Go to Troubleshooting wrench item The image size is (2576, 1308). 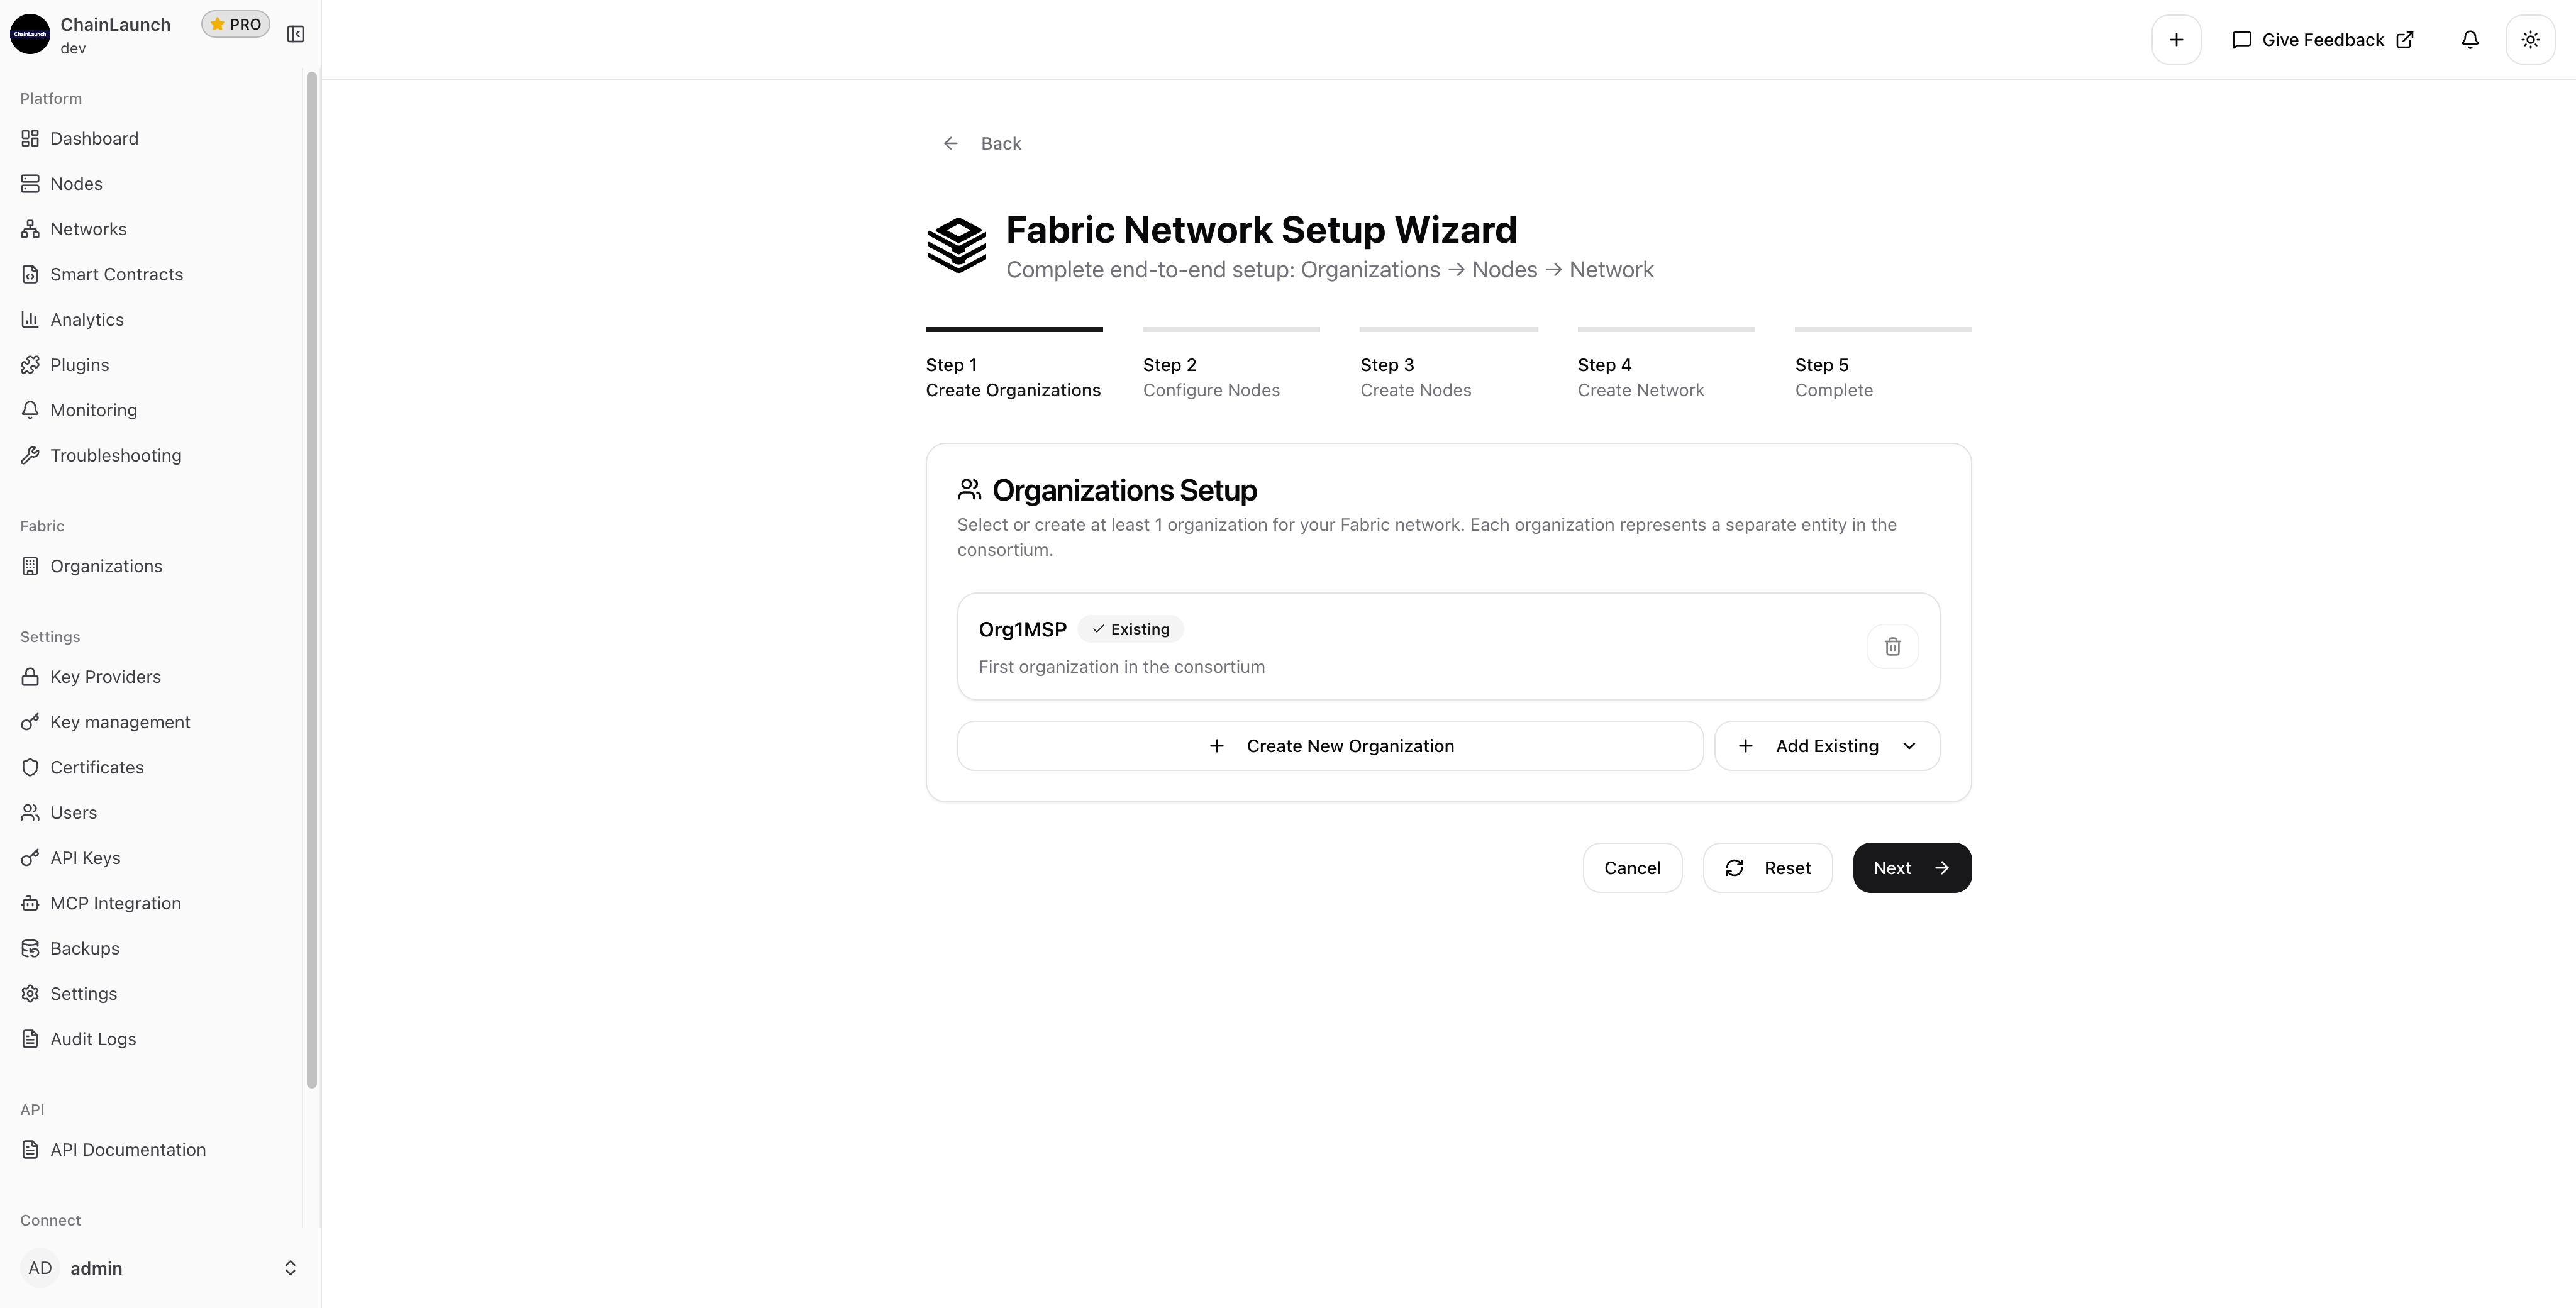pos(115,456)
